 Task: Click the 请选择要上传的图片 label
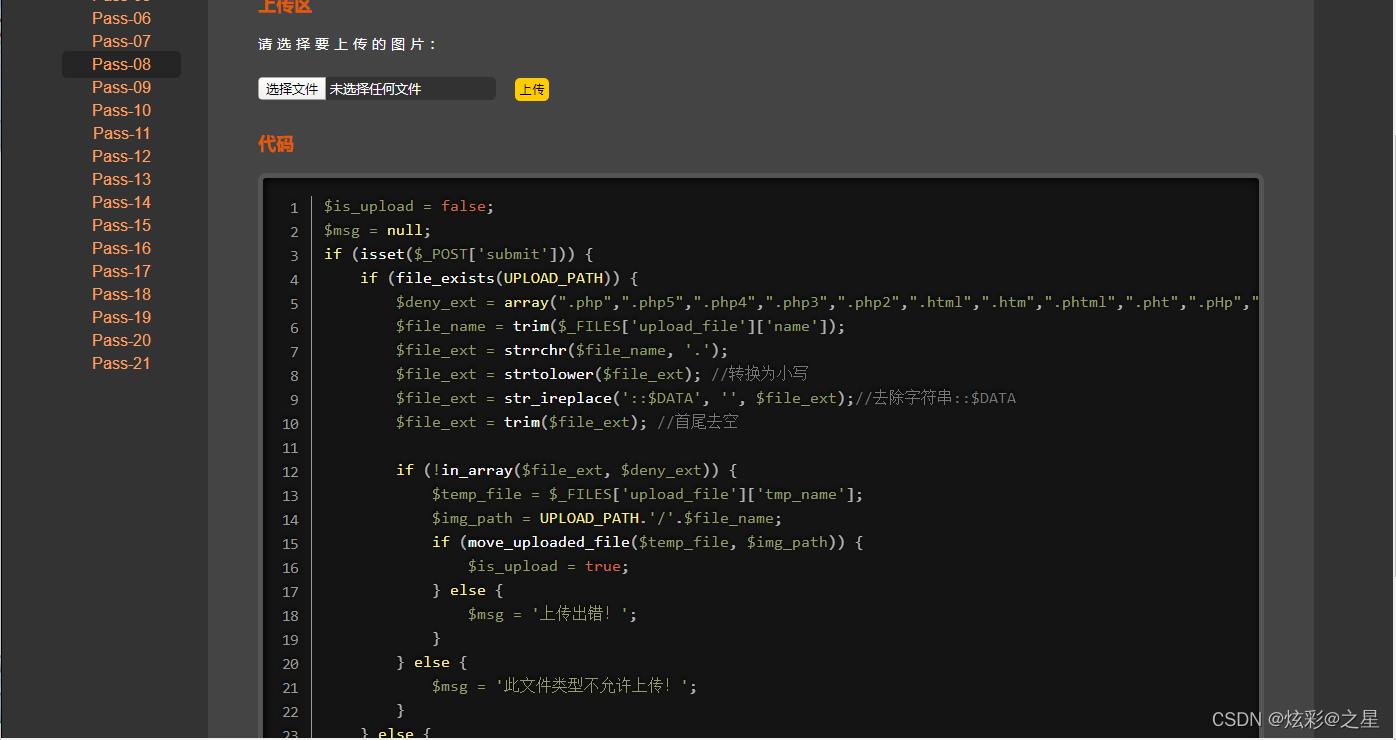(348, 45)
